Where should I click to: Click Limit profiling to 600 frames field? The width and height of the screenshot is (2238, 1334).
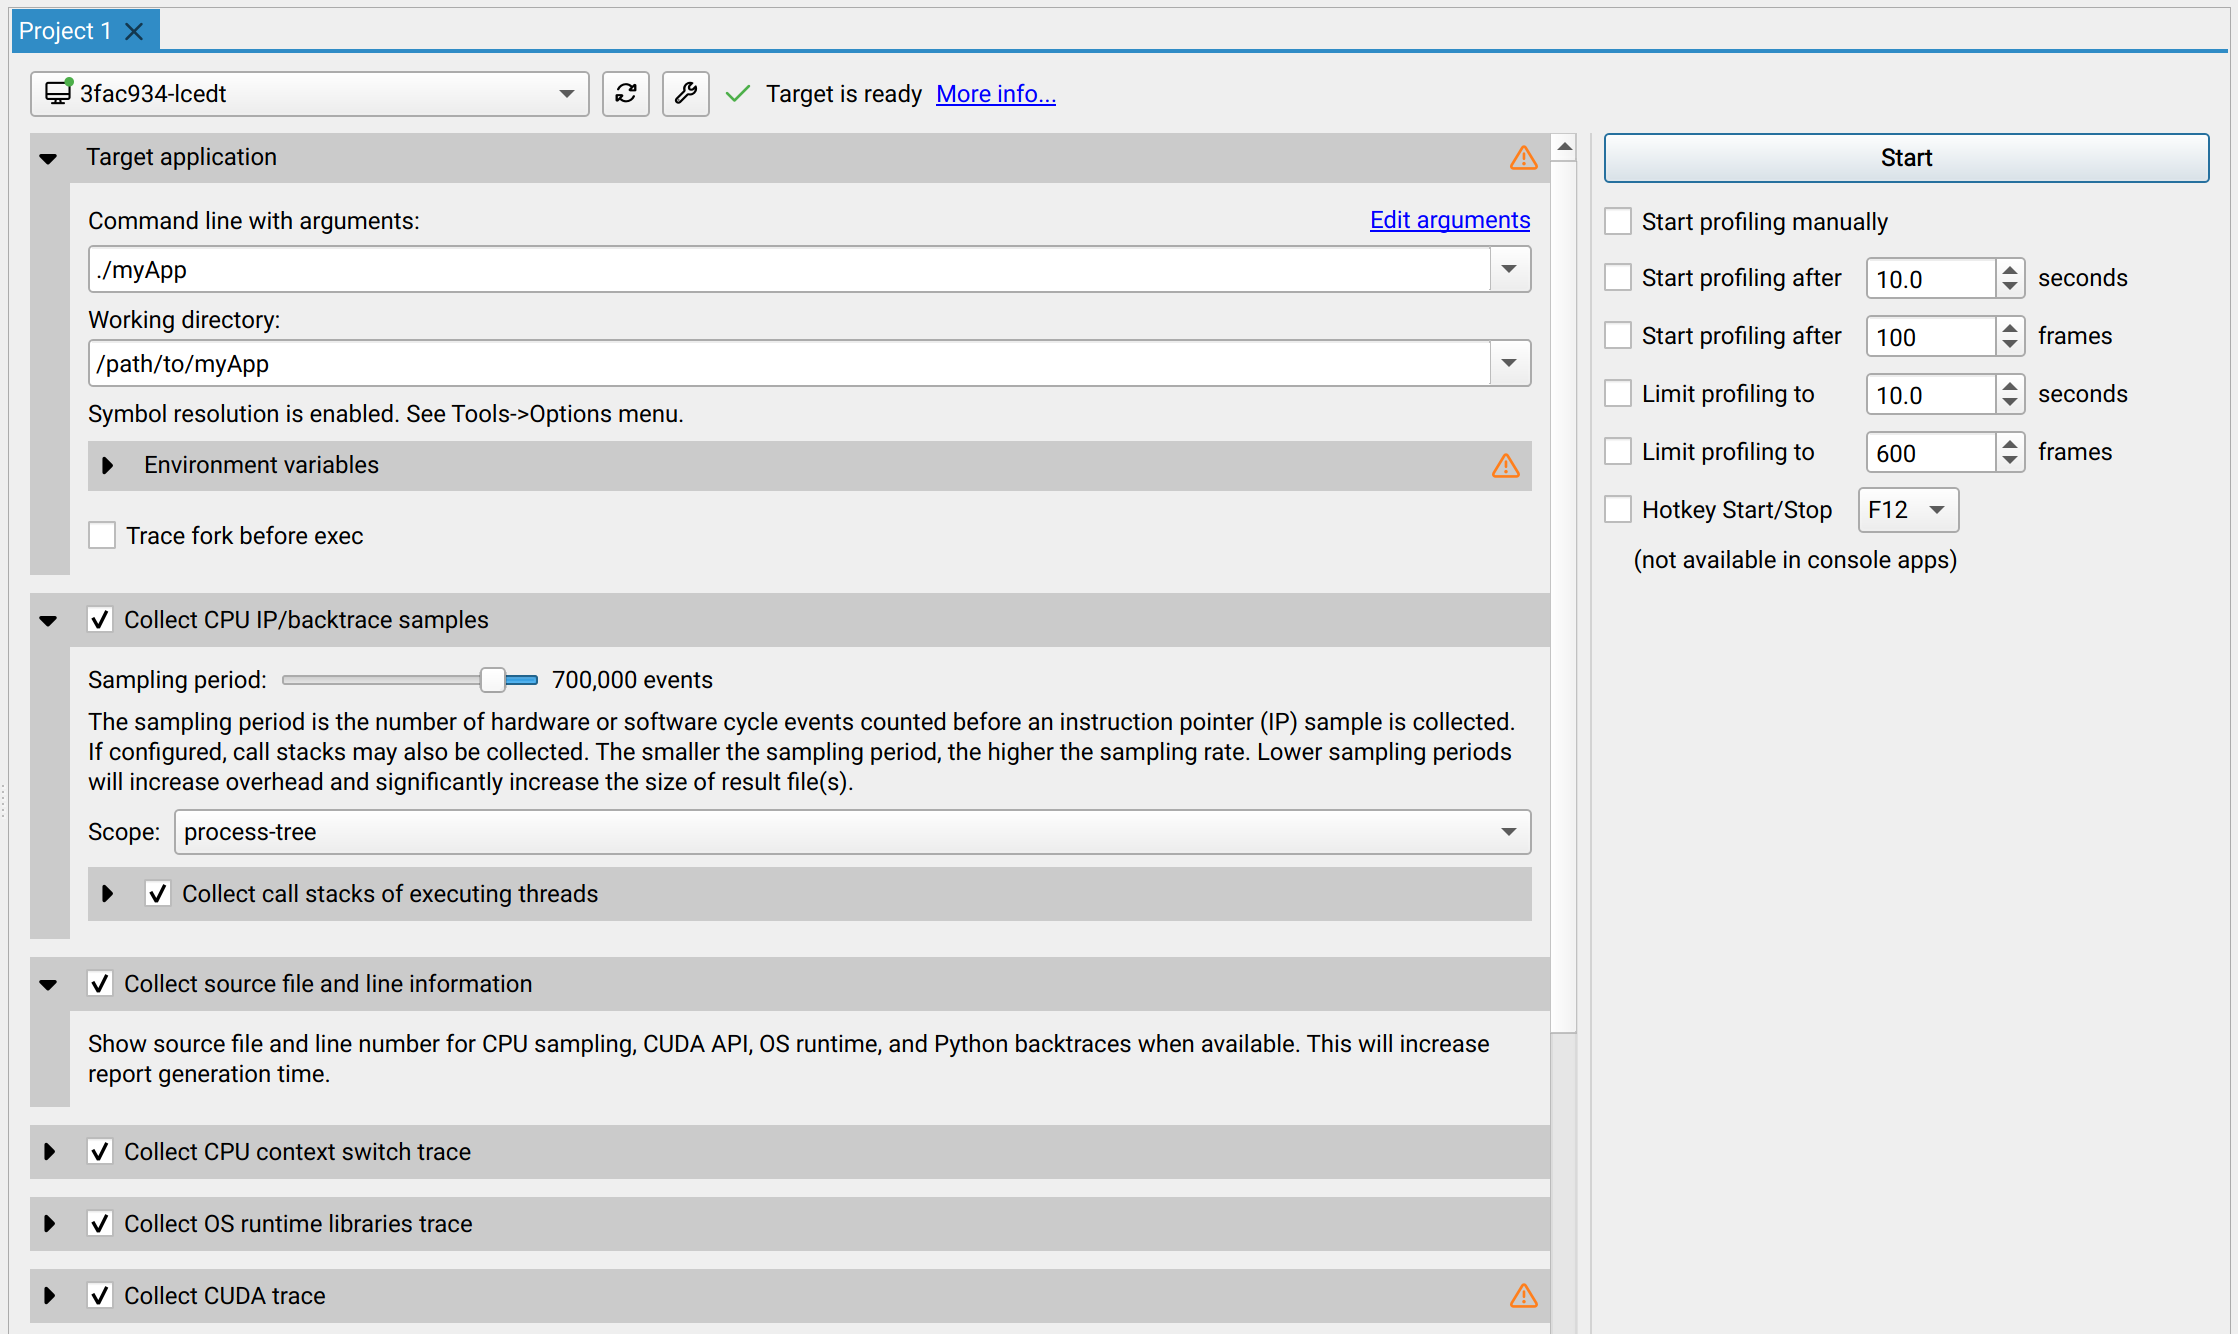pos(1930,453)
